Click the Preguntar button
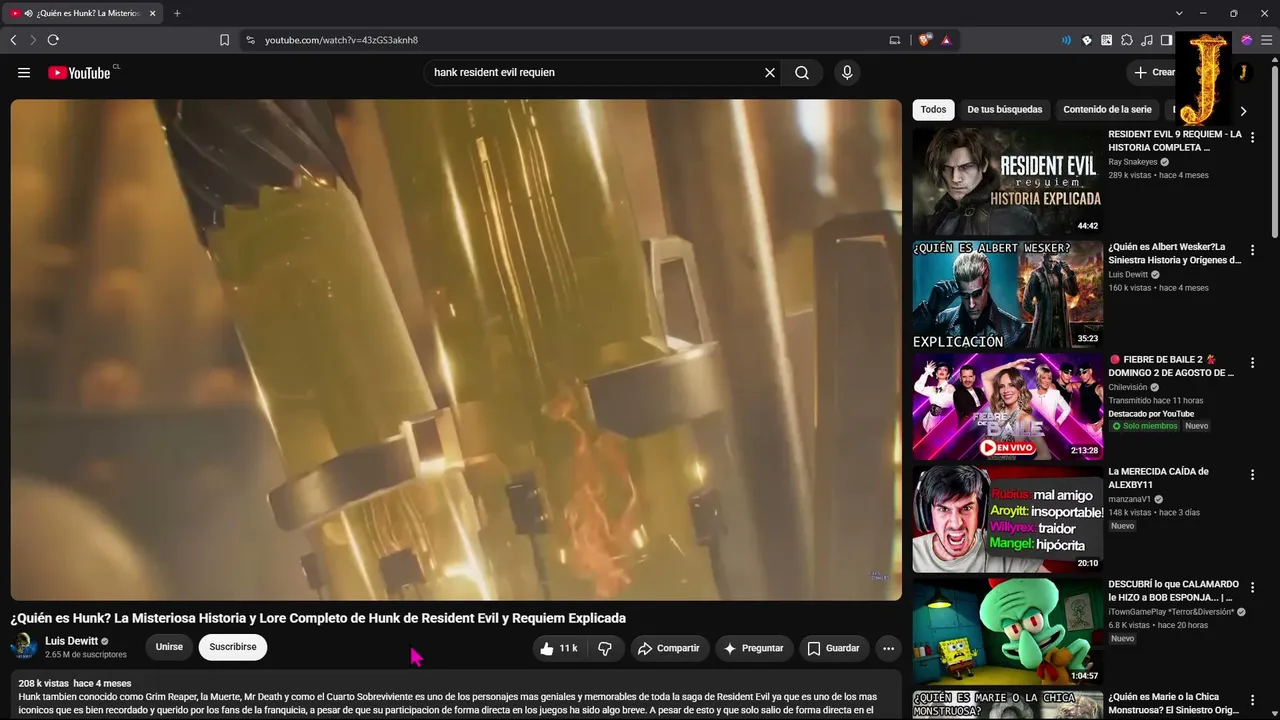 tap(754, 648)
